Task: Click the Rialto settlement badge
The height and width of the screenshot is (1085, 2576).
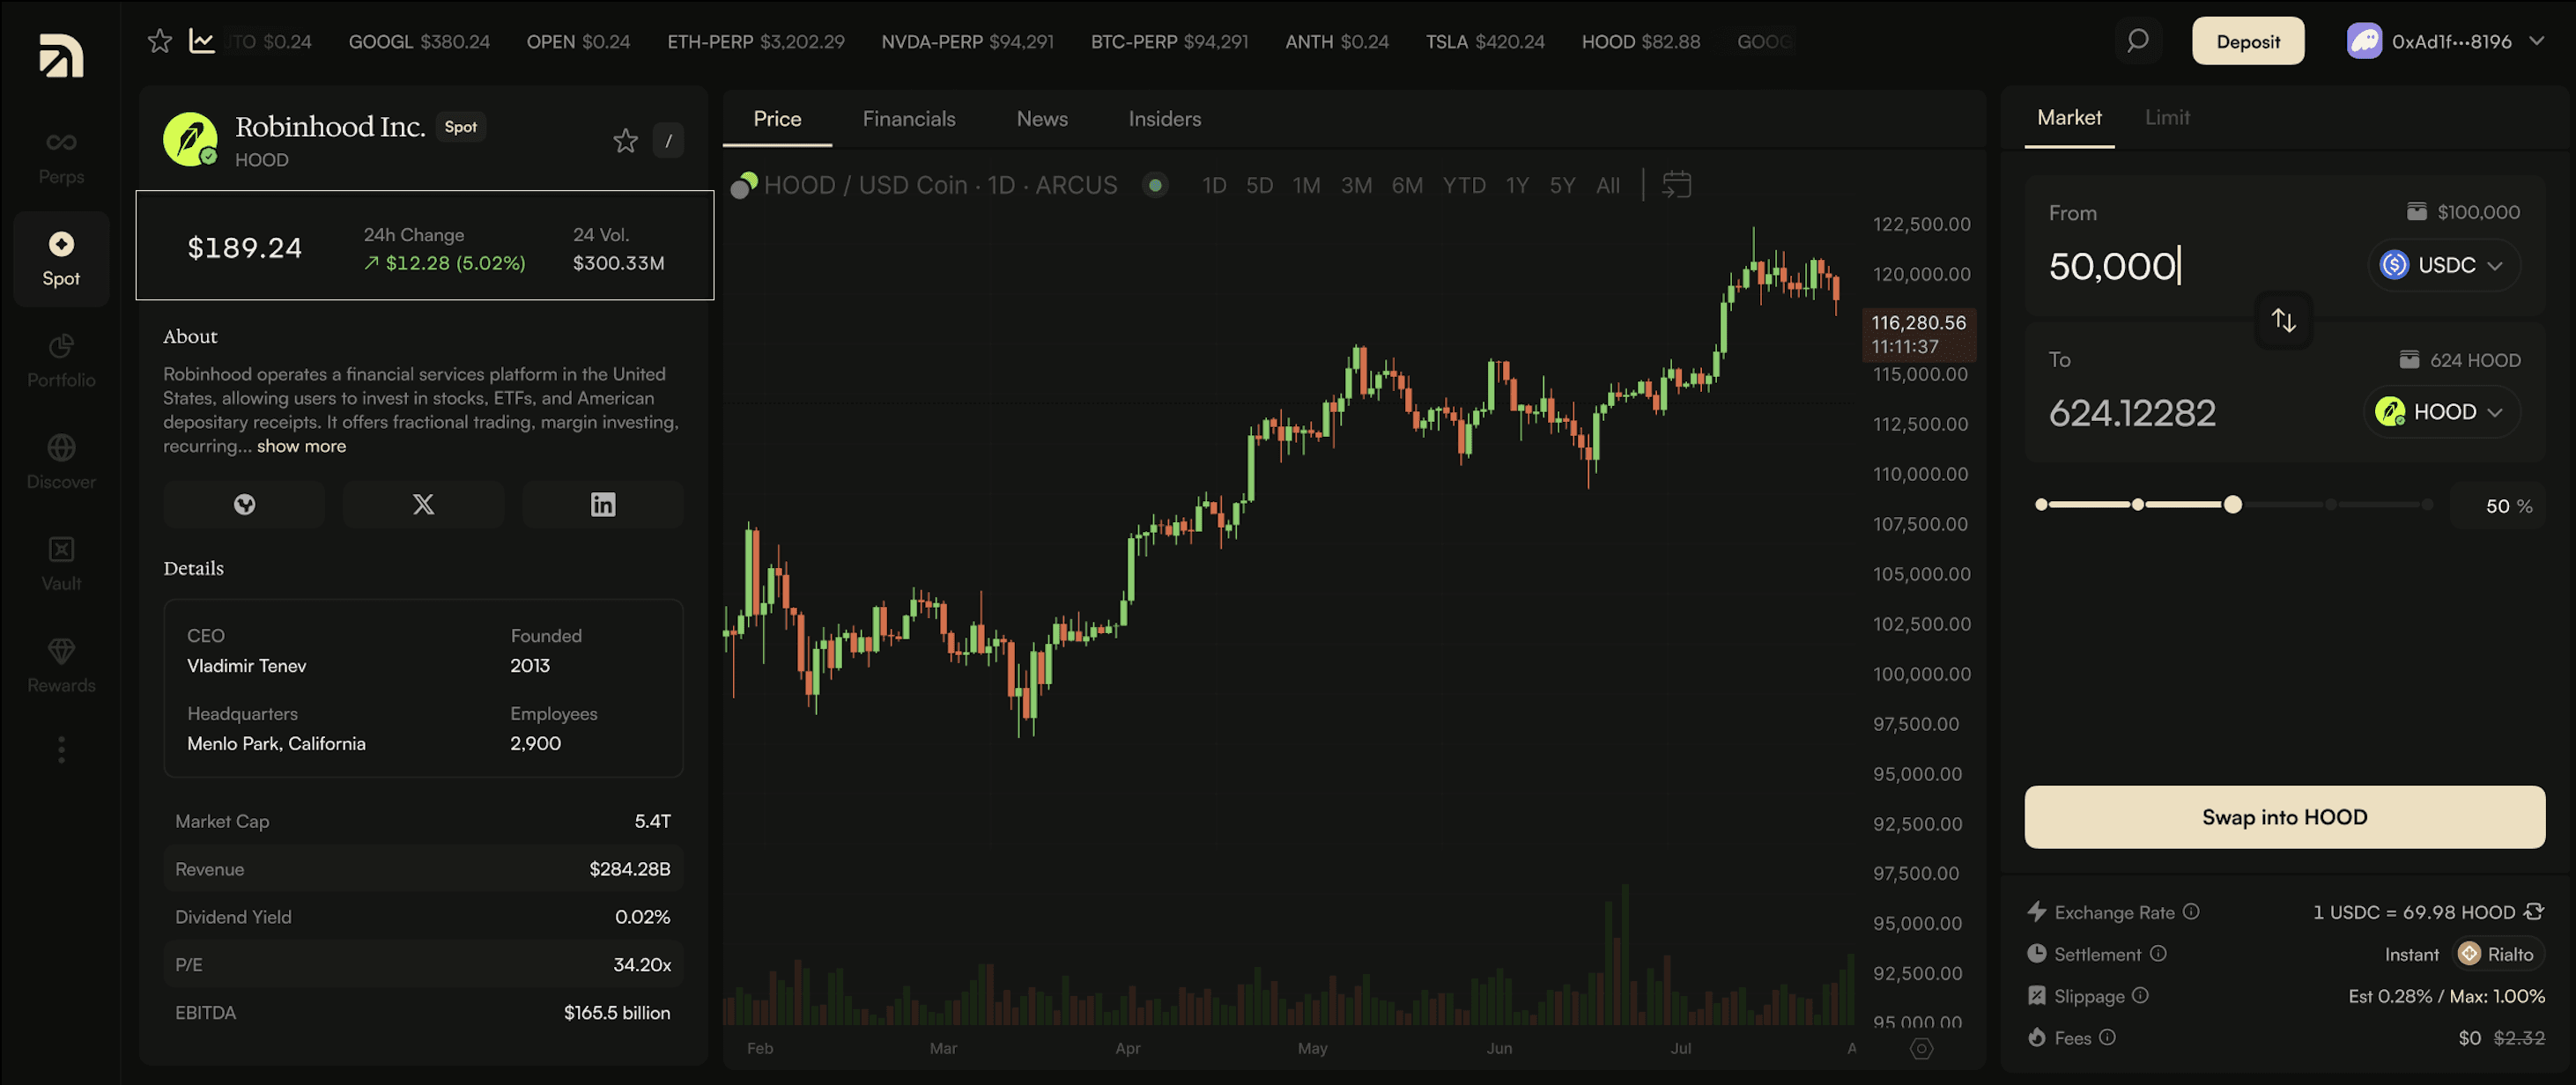Action: coord(2496,954)
